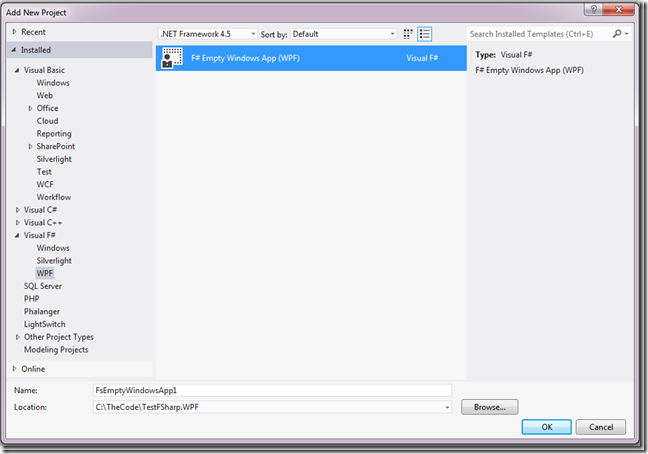Image resolution: width=648 pixels, height=454 pixels.
Task: Select Silverlight under Visual F#
Action: click(x=54, y=261)
